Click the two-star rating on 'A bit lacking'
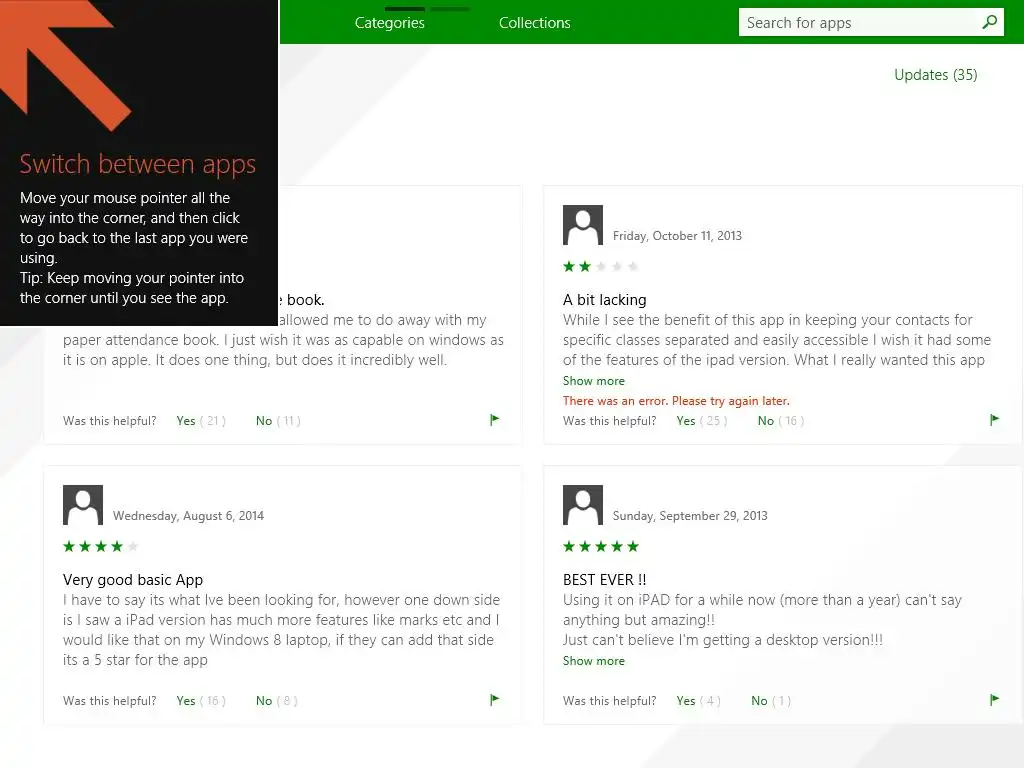The image size is (1024, 768). click(601, 266)
